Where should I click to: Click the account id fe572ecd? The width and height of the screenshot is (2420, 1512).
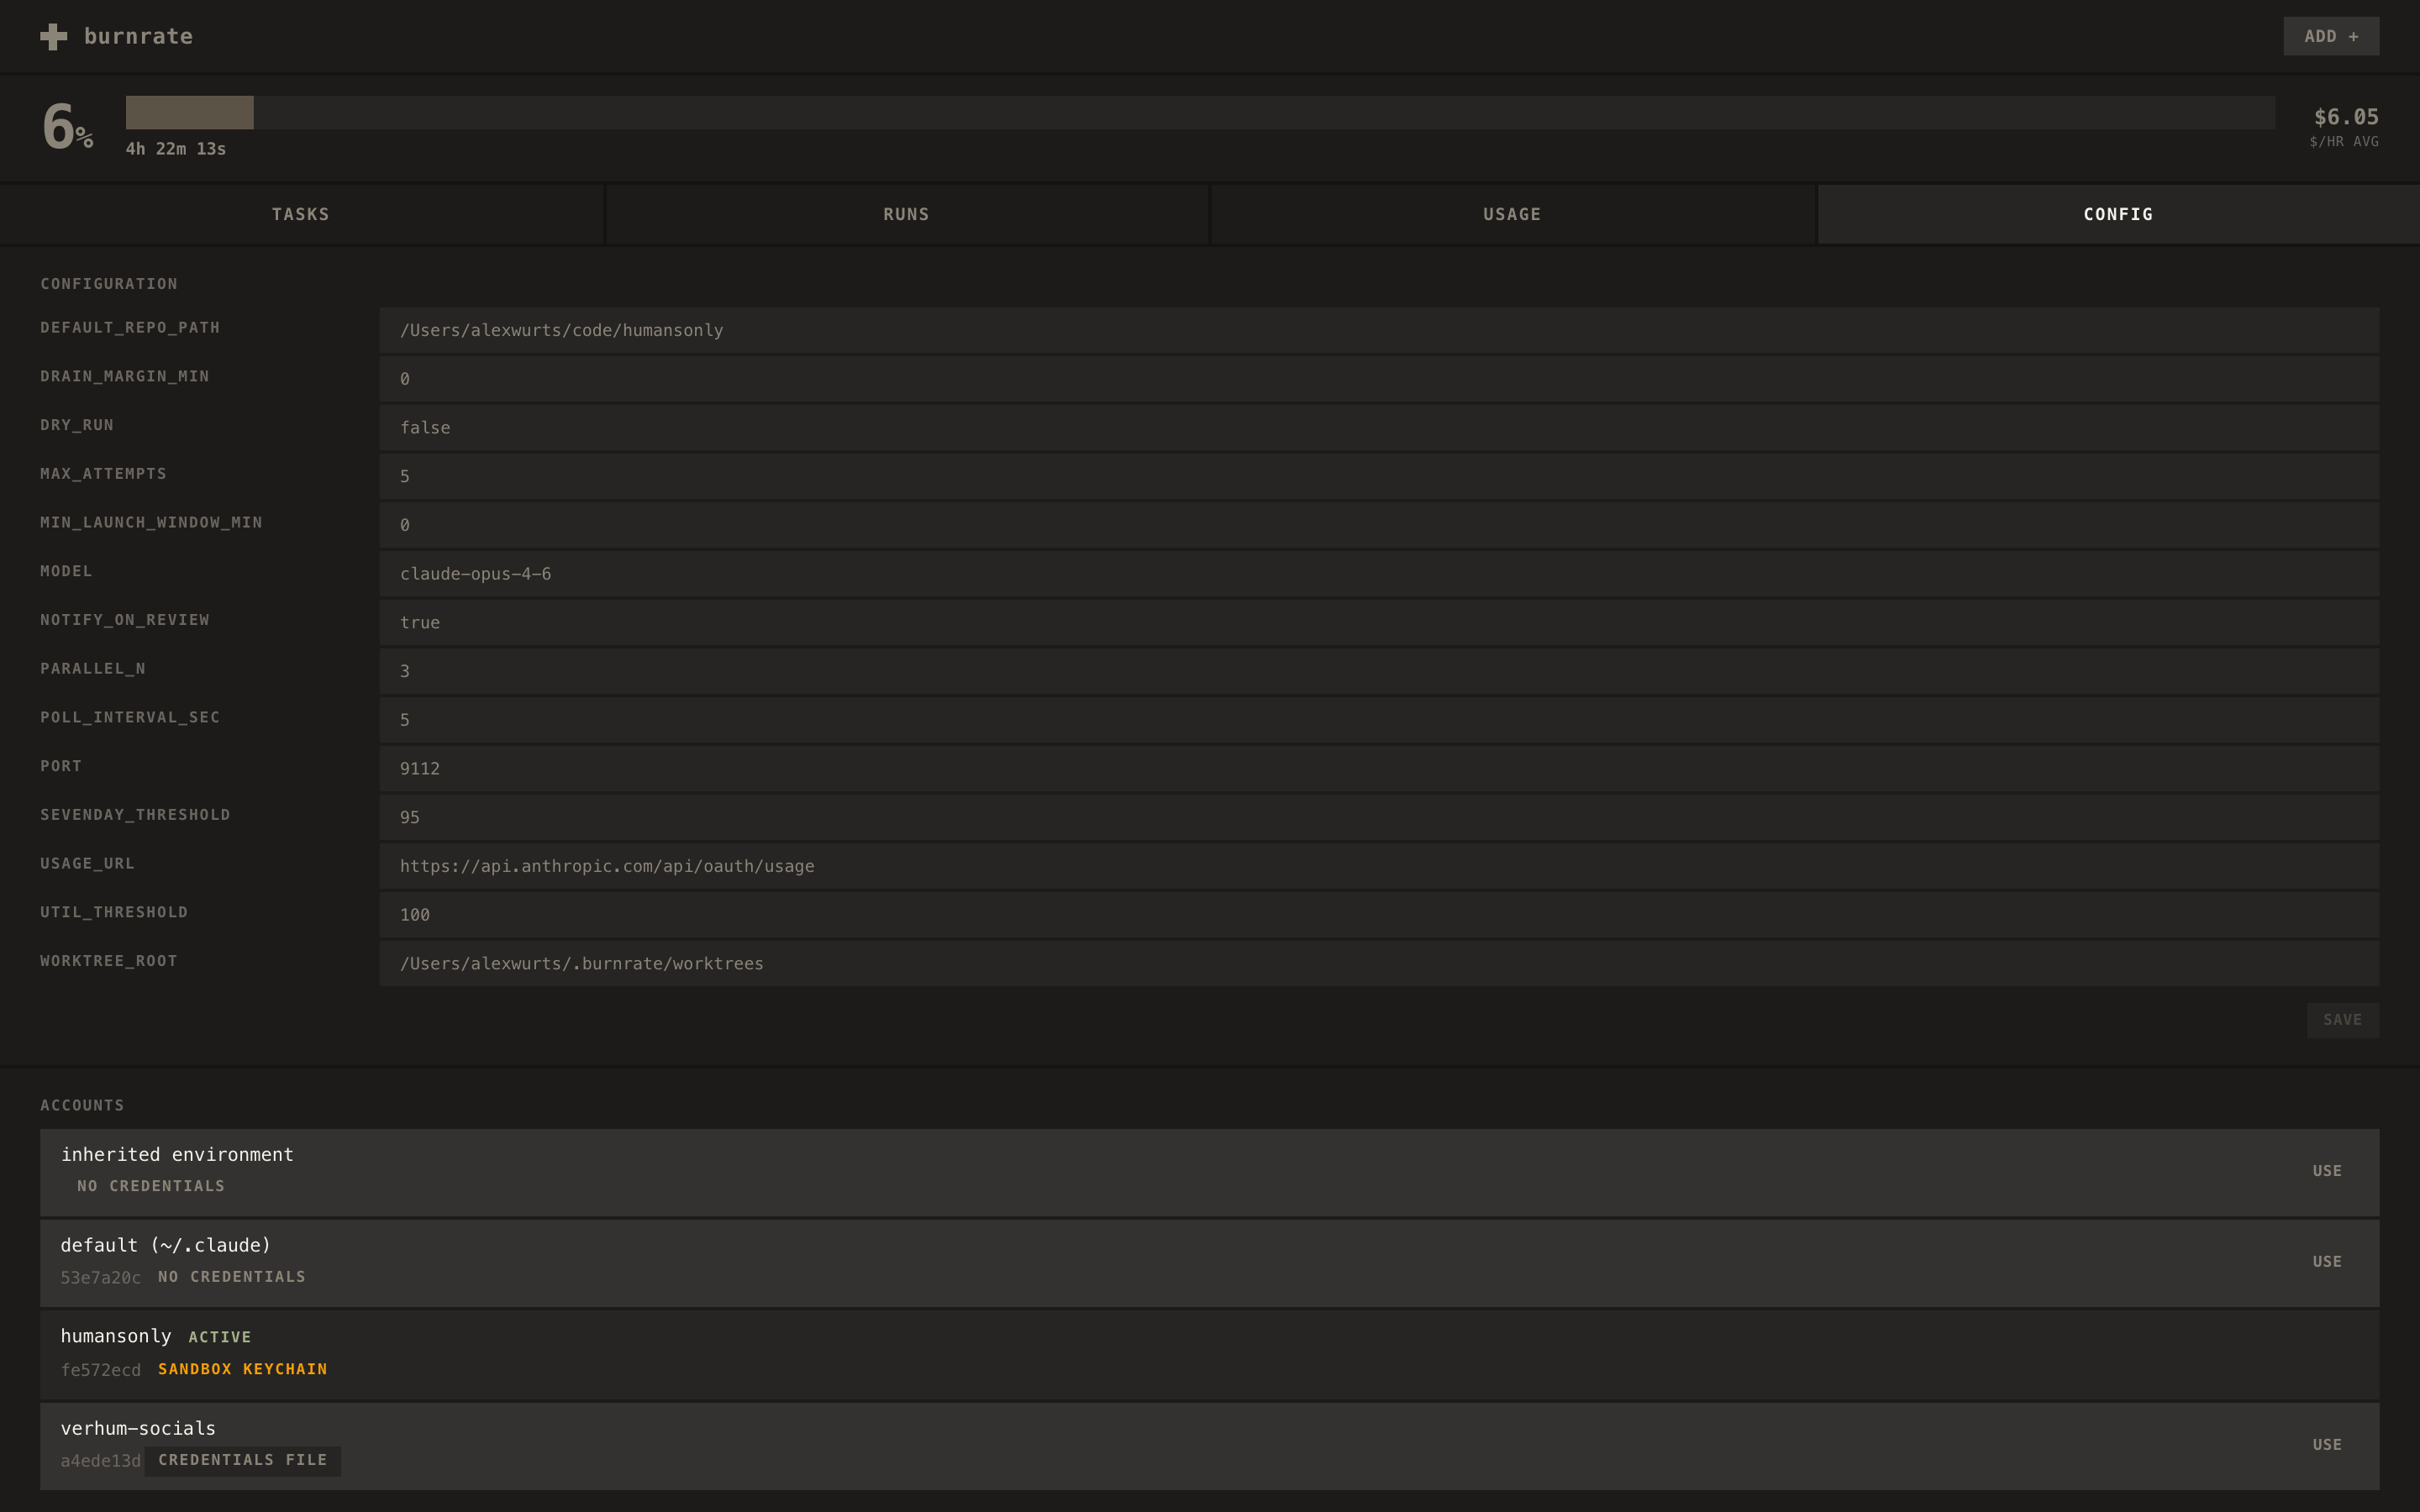101,1370
